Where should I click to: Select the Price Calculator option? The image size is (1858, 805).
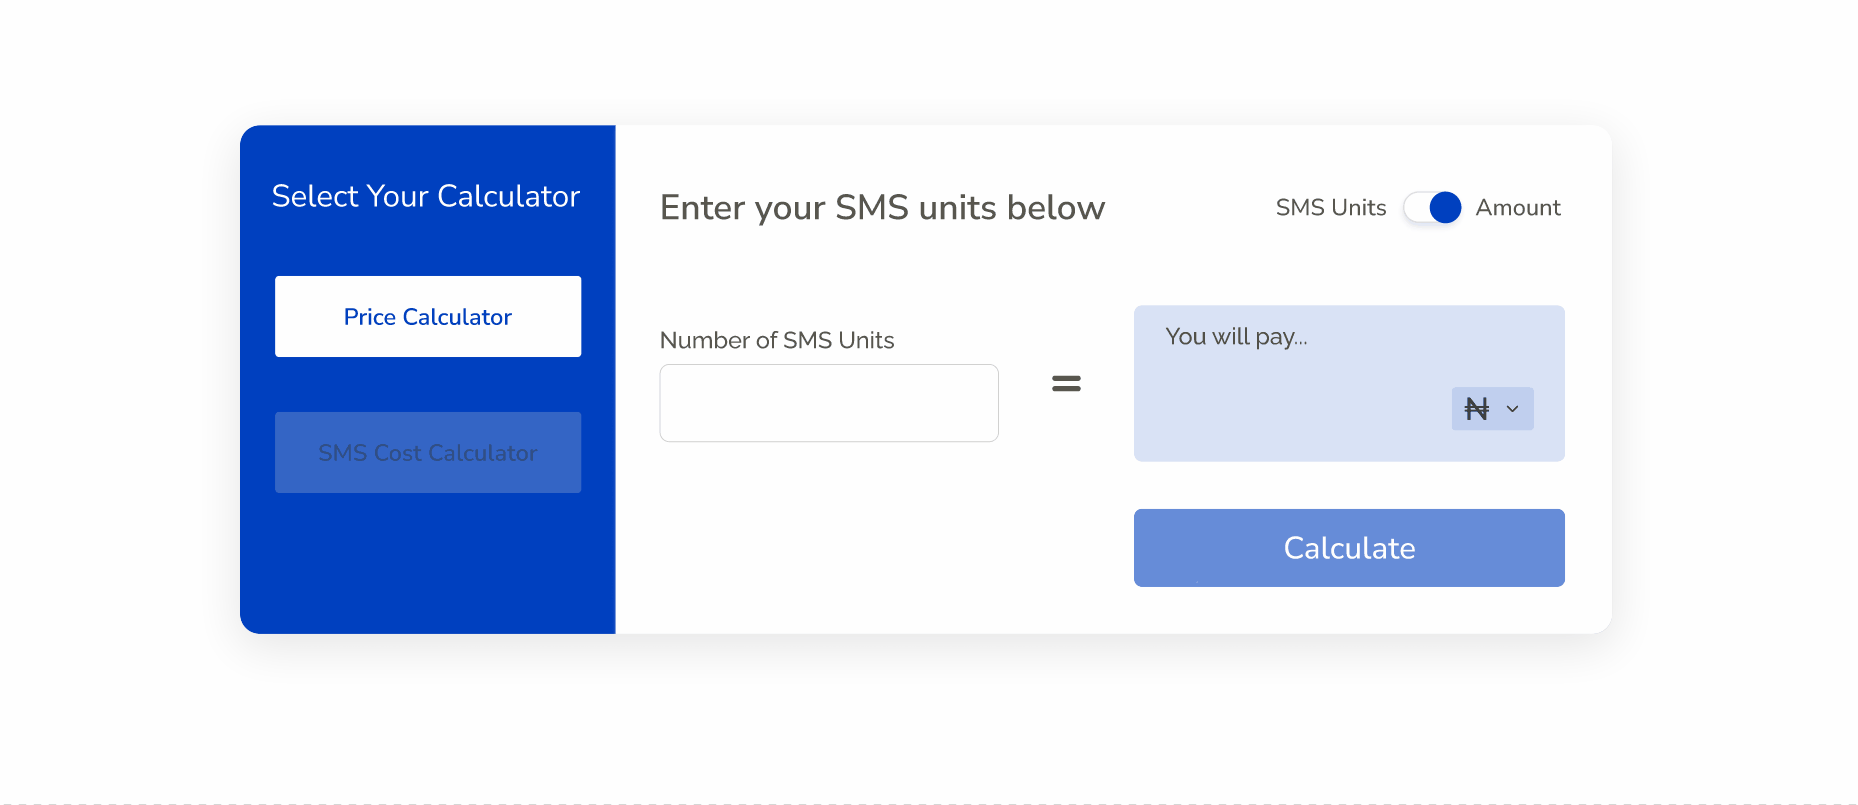pyautogui.click(x=427, y=316)
